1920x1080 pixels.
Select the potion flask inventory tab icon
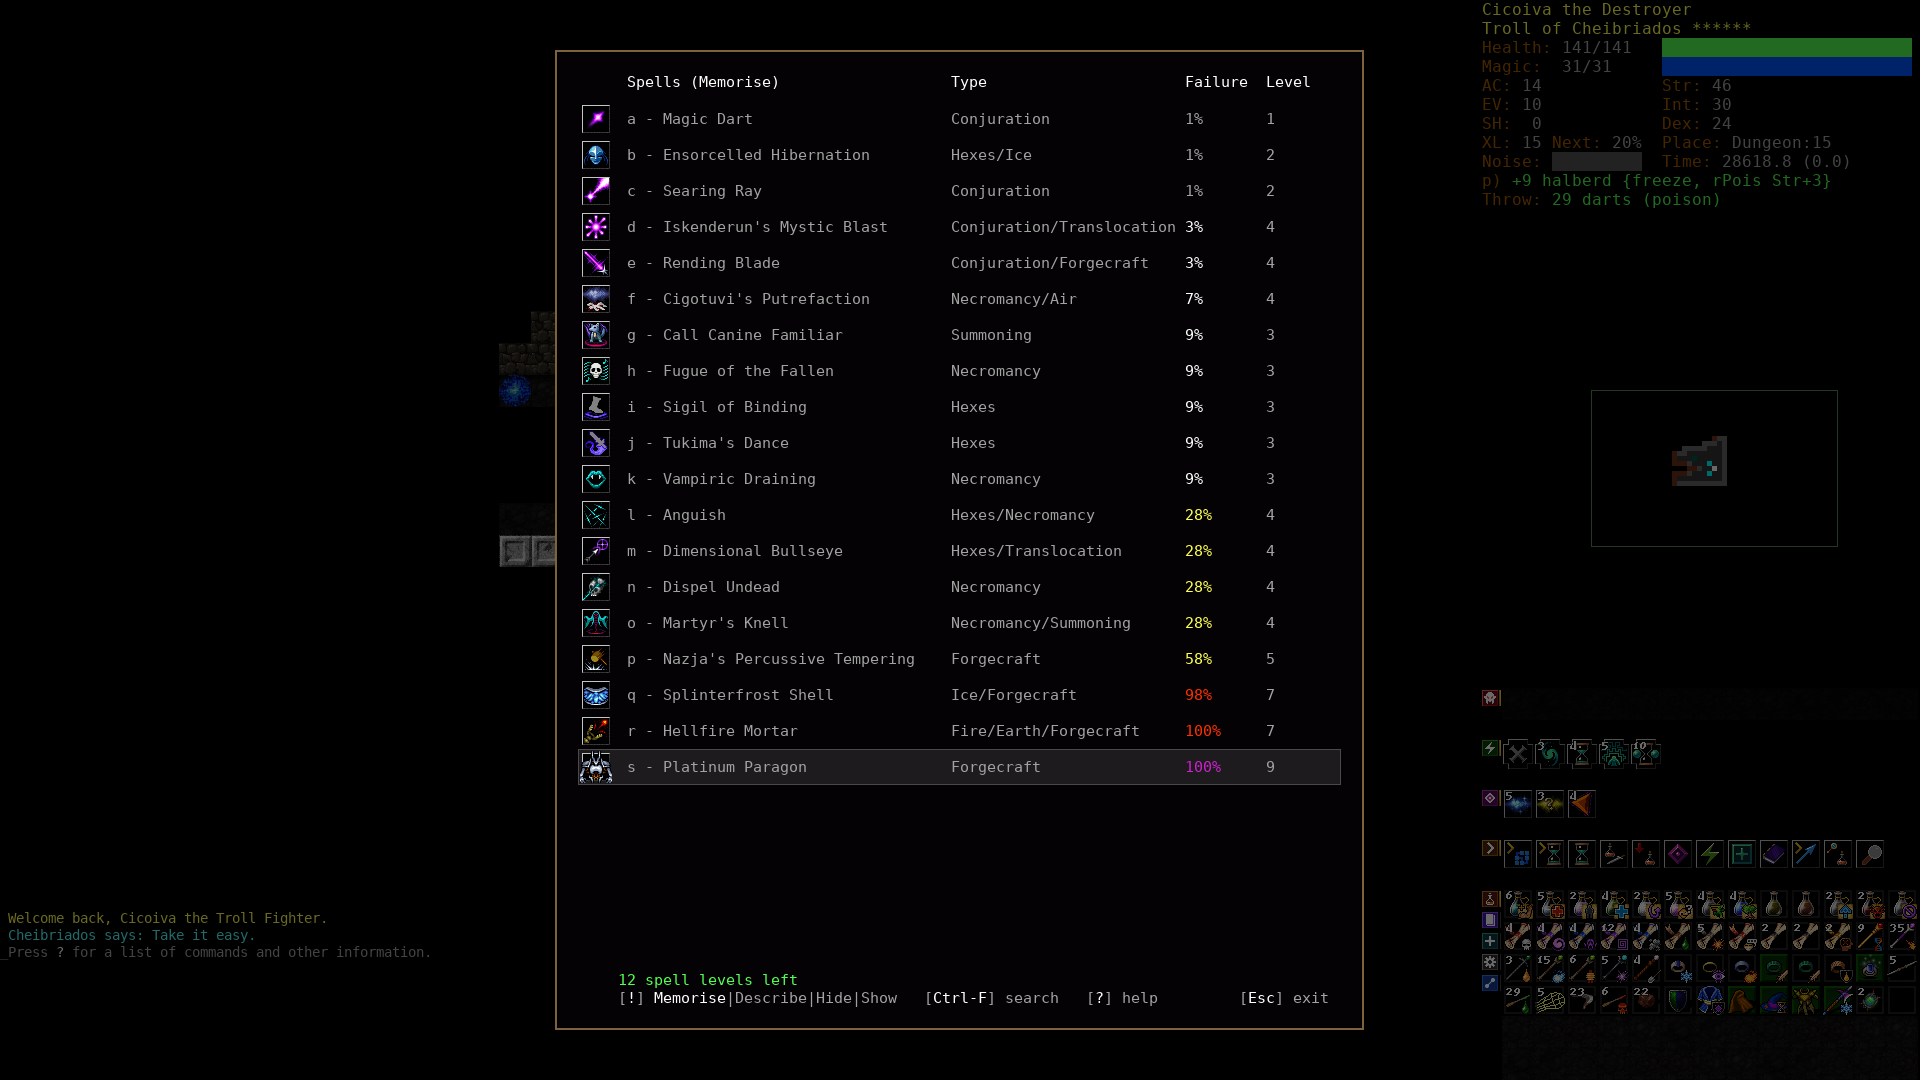coord(1490,899)
